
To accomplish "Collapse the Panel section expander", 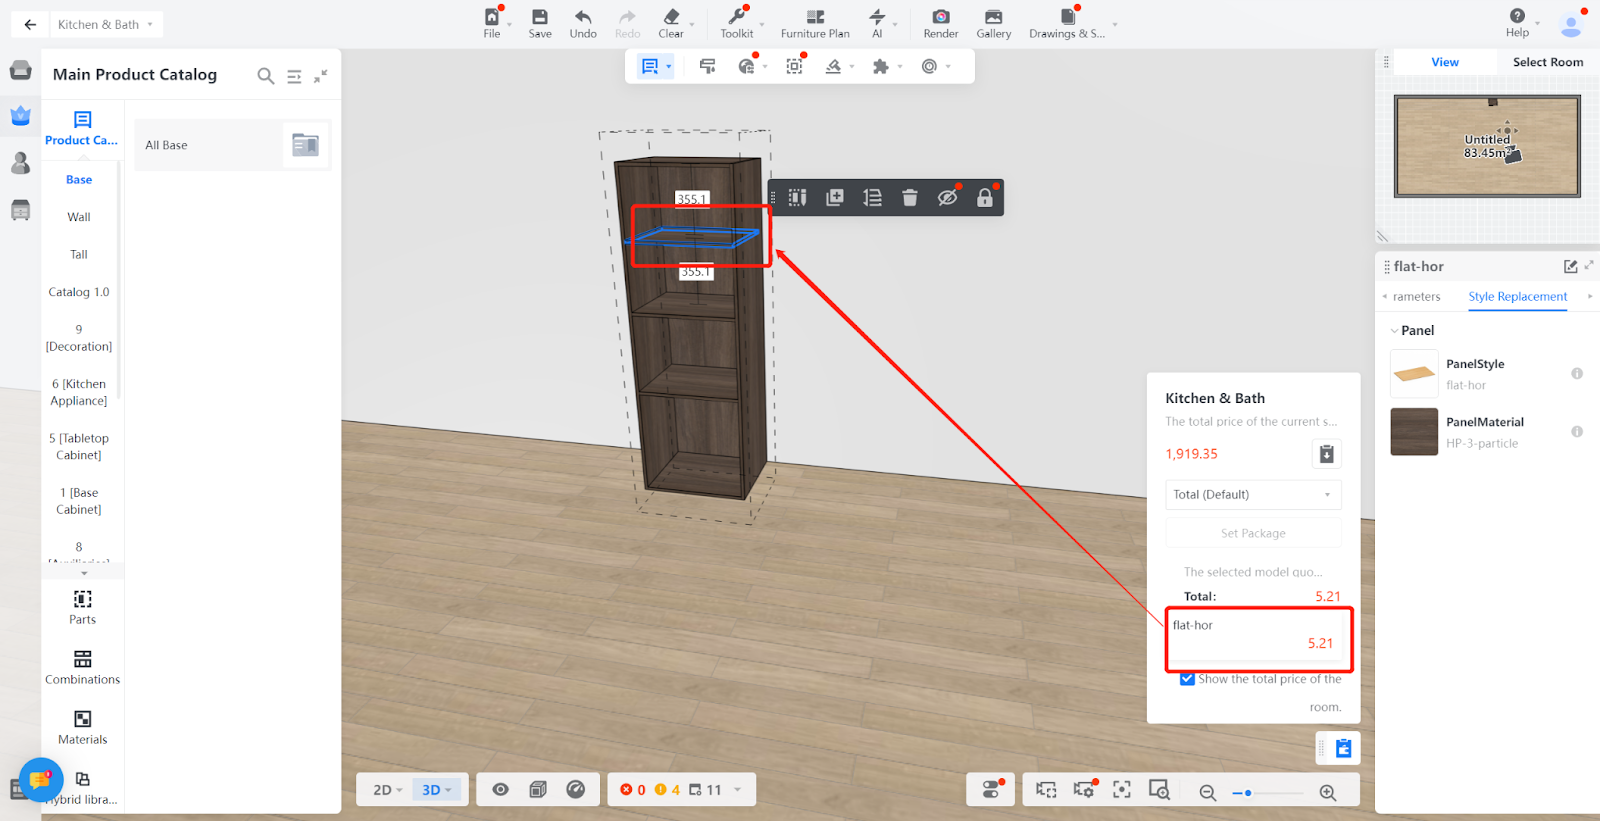I will (1394, 331).
